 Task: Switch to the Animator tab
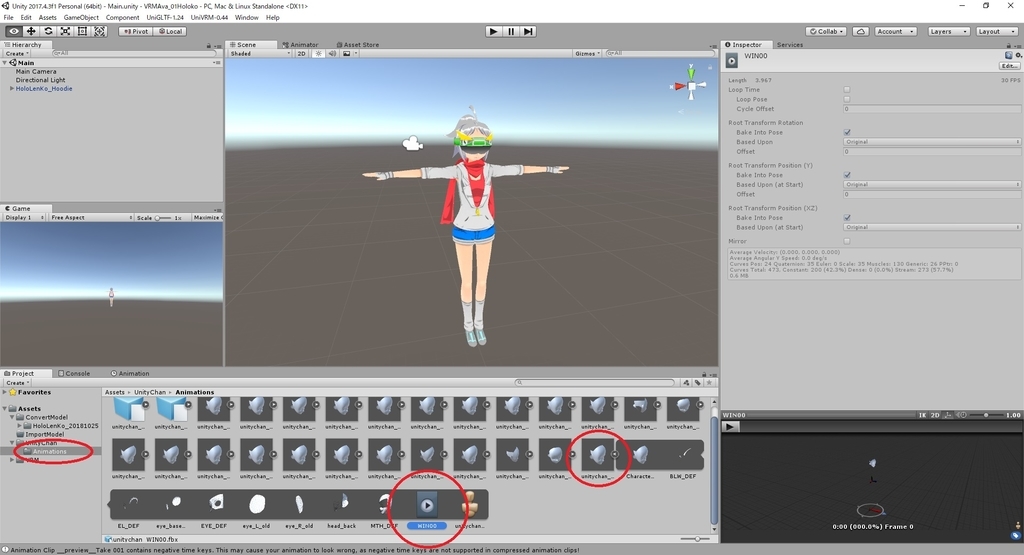tap(300, 45)
